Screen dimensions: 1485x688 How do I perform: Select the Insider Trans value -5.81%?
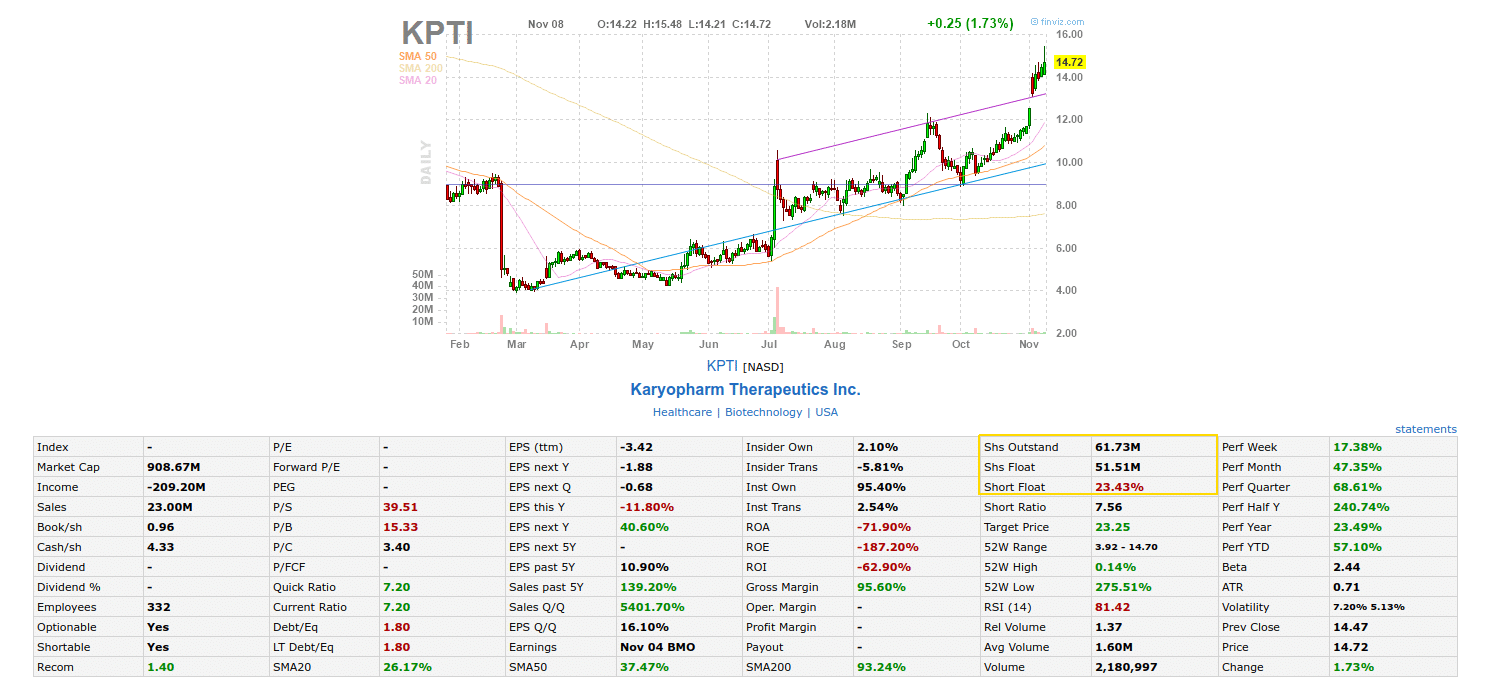880,467
